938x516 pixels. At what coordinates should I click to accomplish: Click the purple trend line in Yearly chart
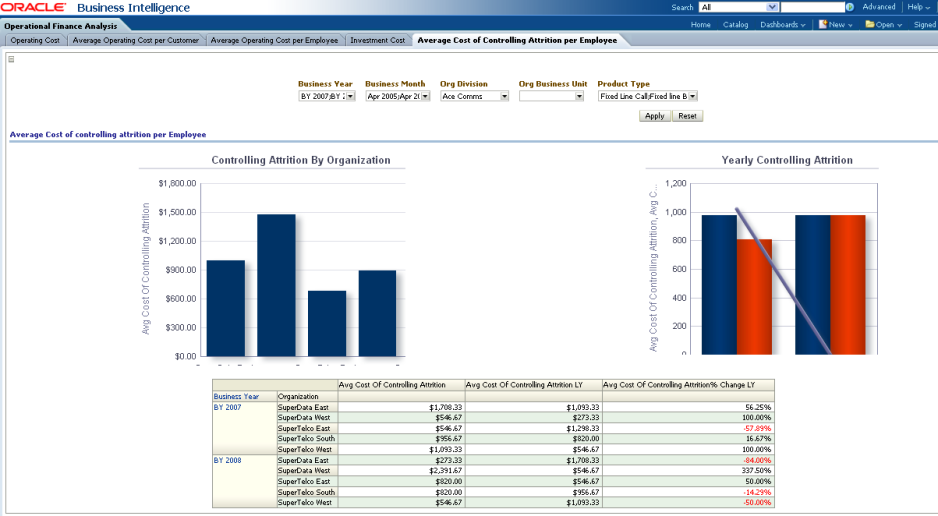coord(783,281)
